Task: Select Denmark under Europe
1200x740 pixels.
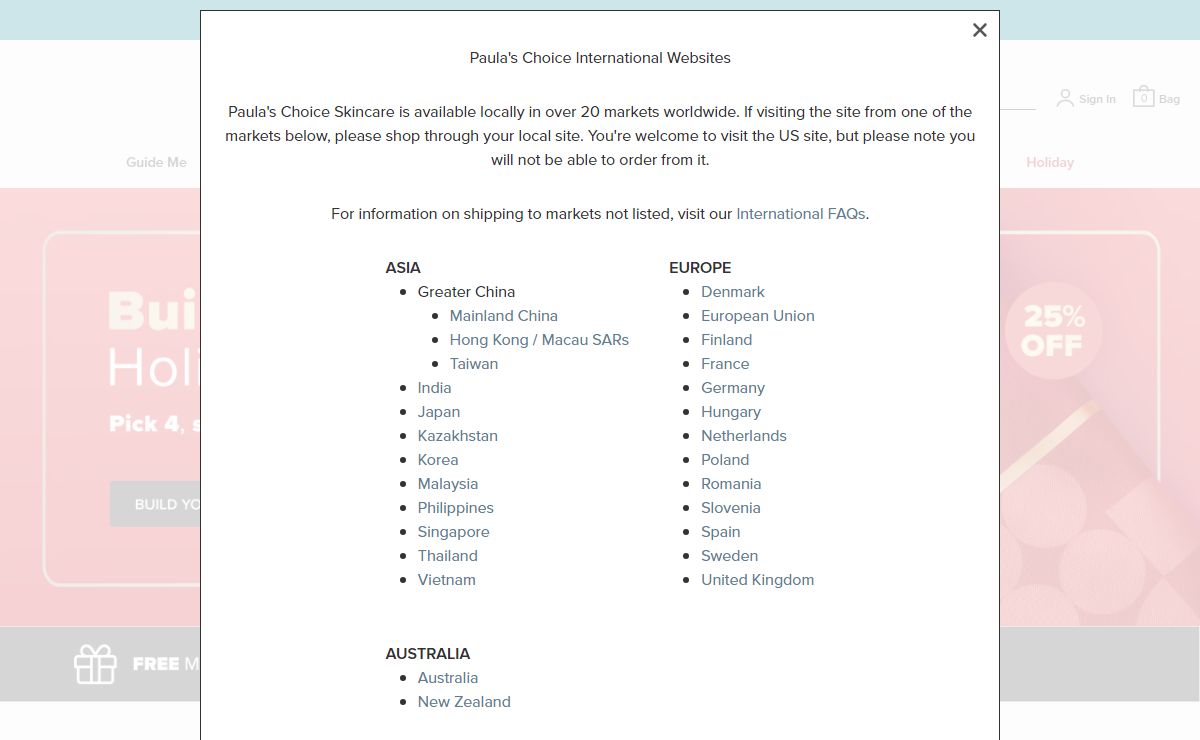Action: coord(733,292)
